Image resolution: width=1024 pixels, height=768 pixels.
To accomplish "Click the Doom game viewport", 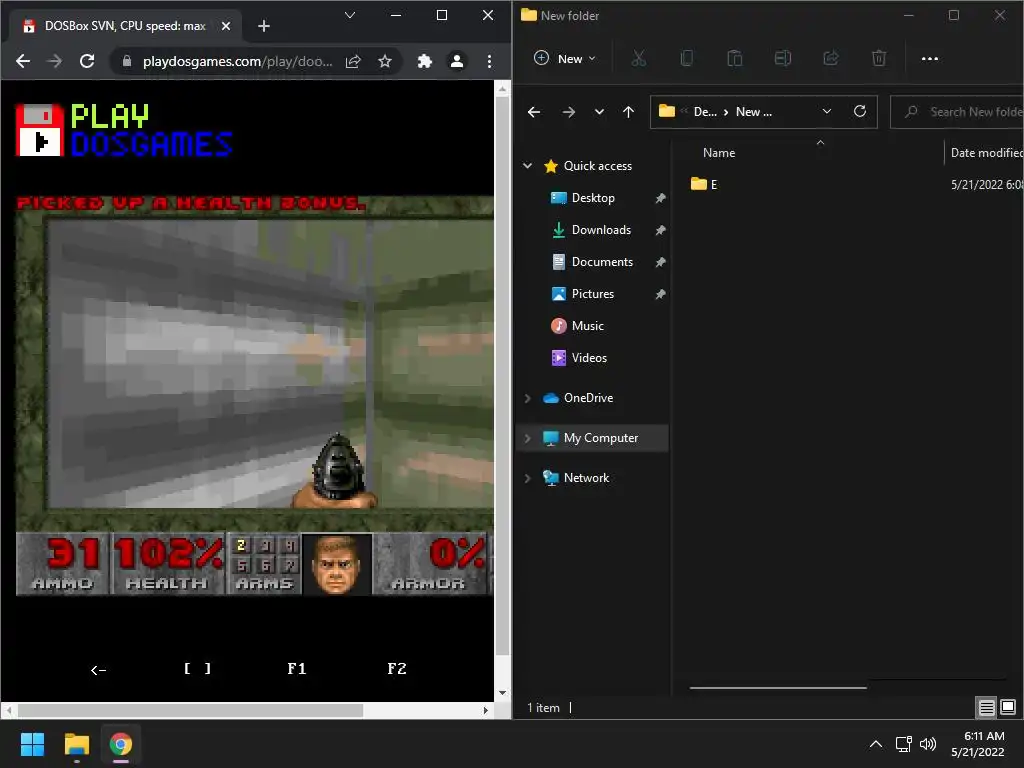I will pos(270,364).
